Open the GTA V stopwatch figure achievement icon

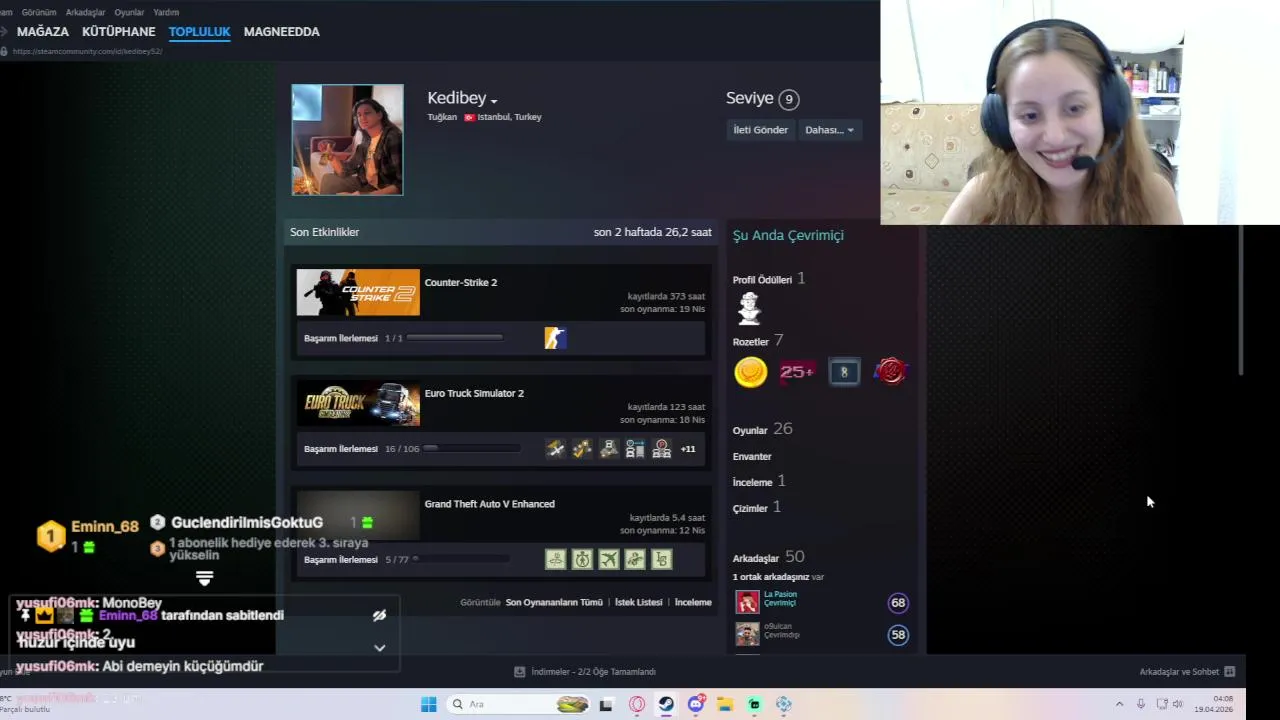(x=582, y=559)
